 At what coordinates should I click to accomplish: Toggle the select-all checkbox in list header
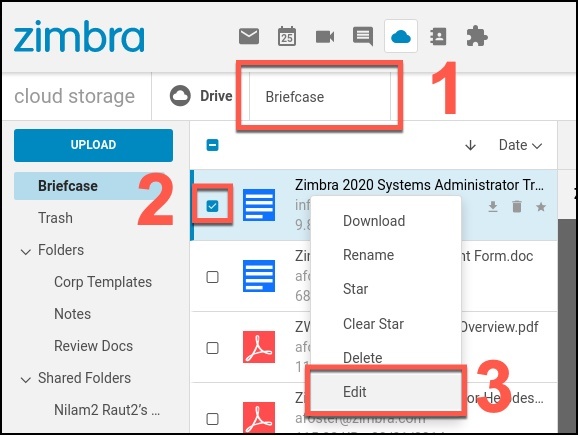tap(212, 145)
